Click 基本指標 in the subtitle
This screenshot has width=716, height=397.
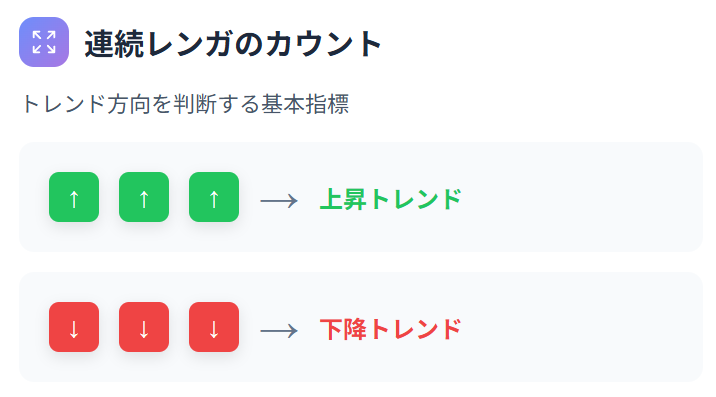point(305,104)
